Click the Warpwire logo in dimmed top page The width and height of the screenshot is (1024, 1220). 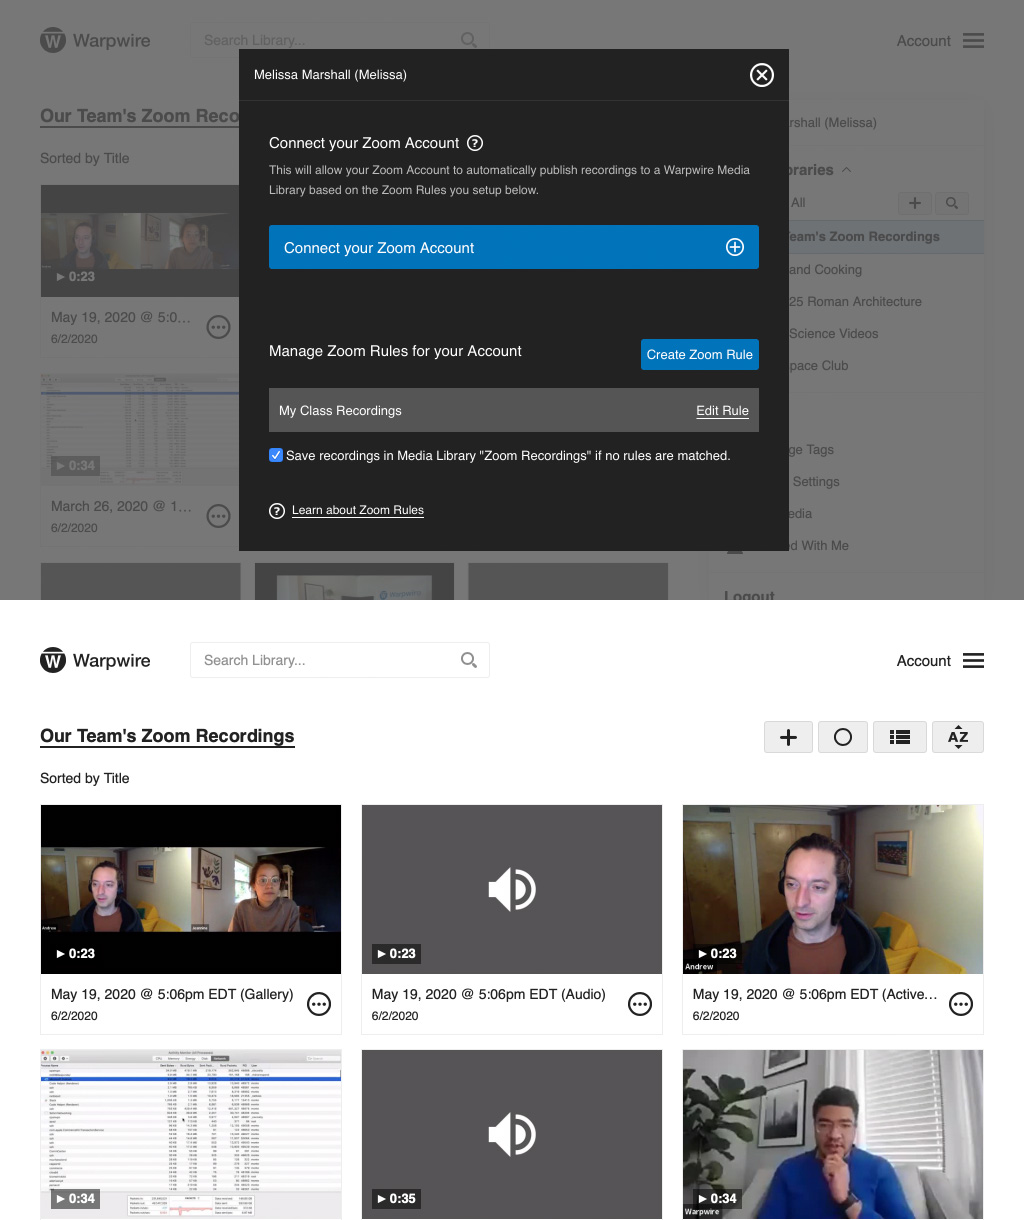coord(95,41)
